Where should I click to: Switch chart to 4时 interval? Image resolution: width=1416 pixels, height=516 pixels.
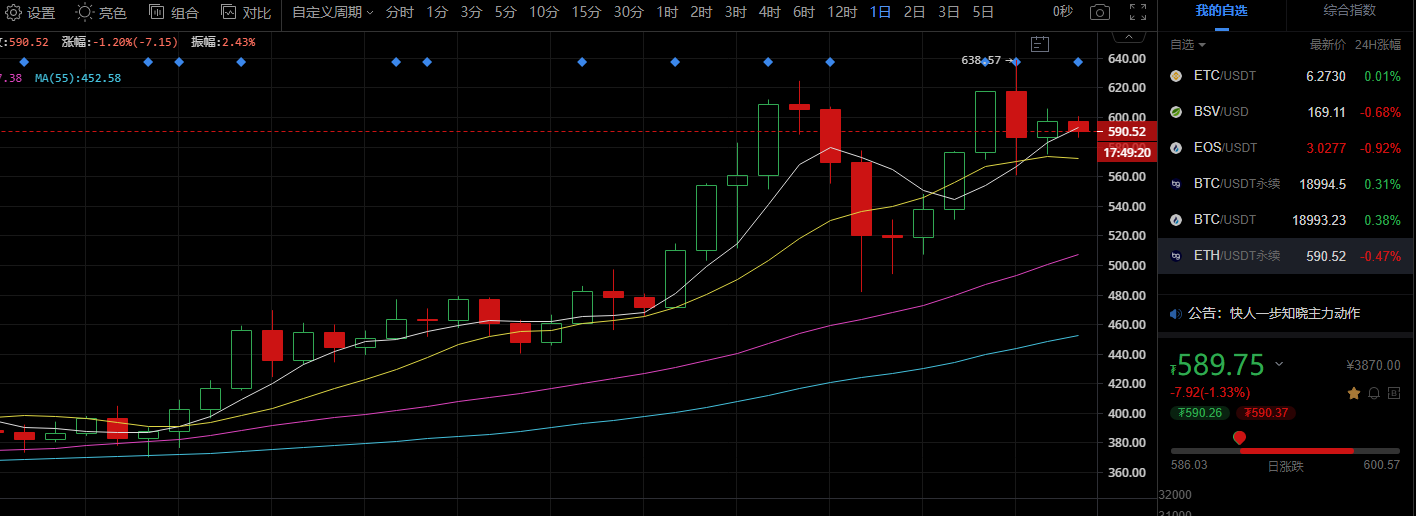770,13
